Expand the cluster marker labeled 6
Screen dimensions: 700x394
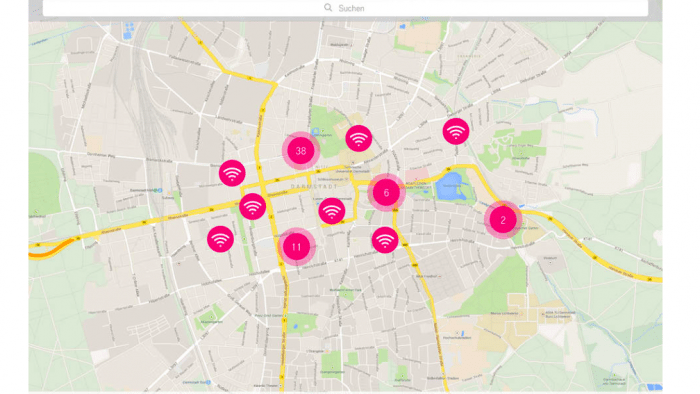[x=387, y=193]
